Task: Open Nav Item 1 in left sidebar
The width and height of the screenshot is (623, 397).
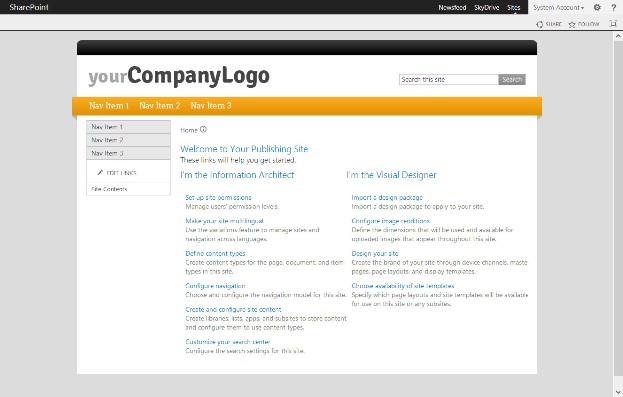Action: click(128, 127)
